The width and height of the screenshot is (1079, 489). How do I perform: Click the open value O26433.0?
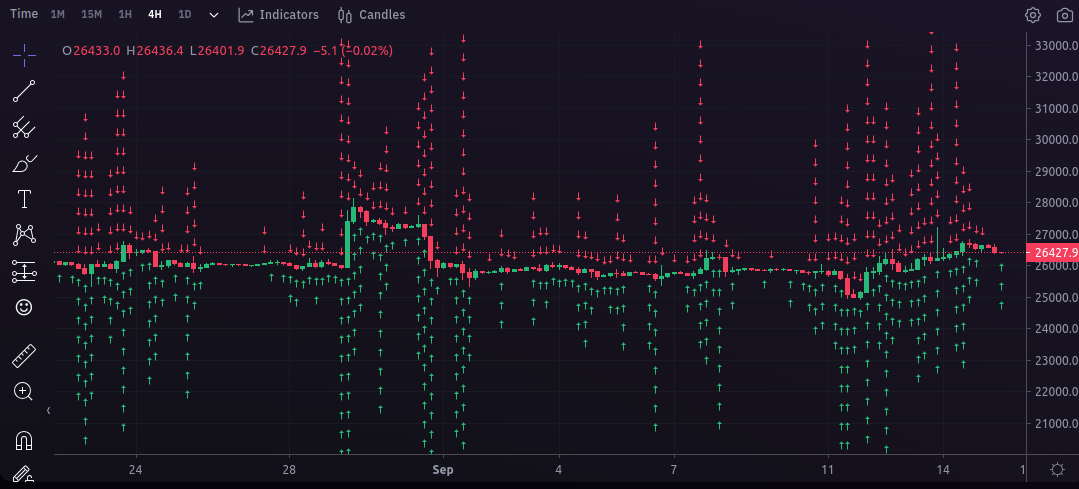click(x=92, y=50)
